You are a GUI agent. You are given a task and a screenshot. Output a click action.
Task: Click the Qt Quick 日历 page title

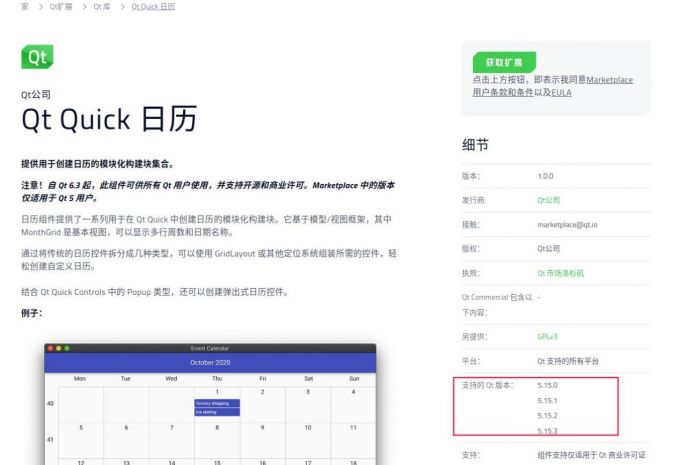(x=109, y=119)
